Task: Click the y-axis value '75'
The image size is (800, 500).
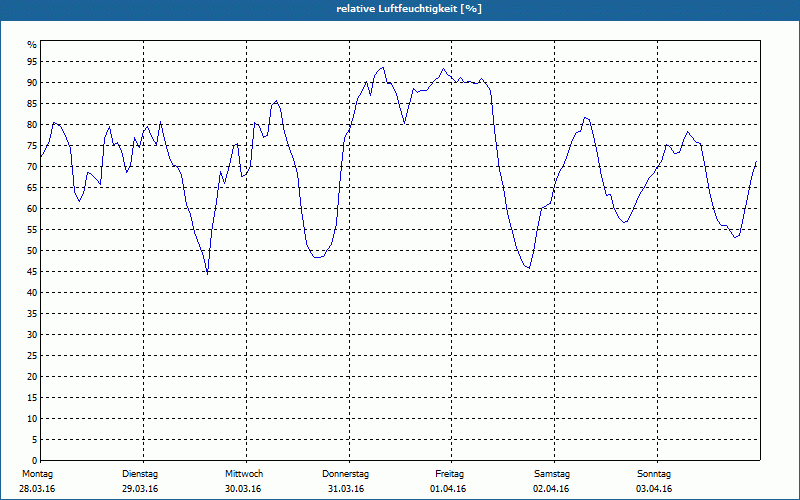Action: [32, 146]
